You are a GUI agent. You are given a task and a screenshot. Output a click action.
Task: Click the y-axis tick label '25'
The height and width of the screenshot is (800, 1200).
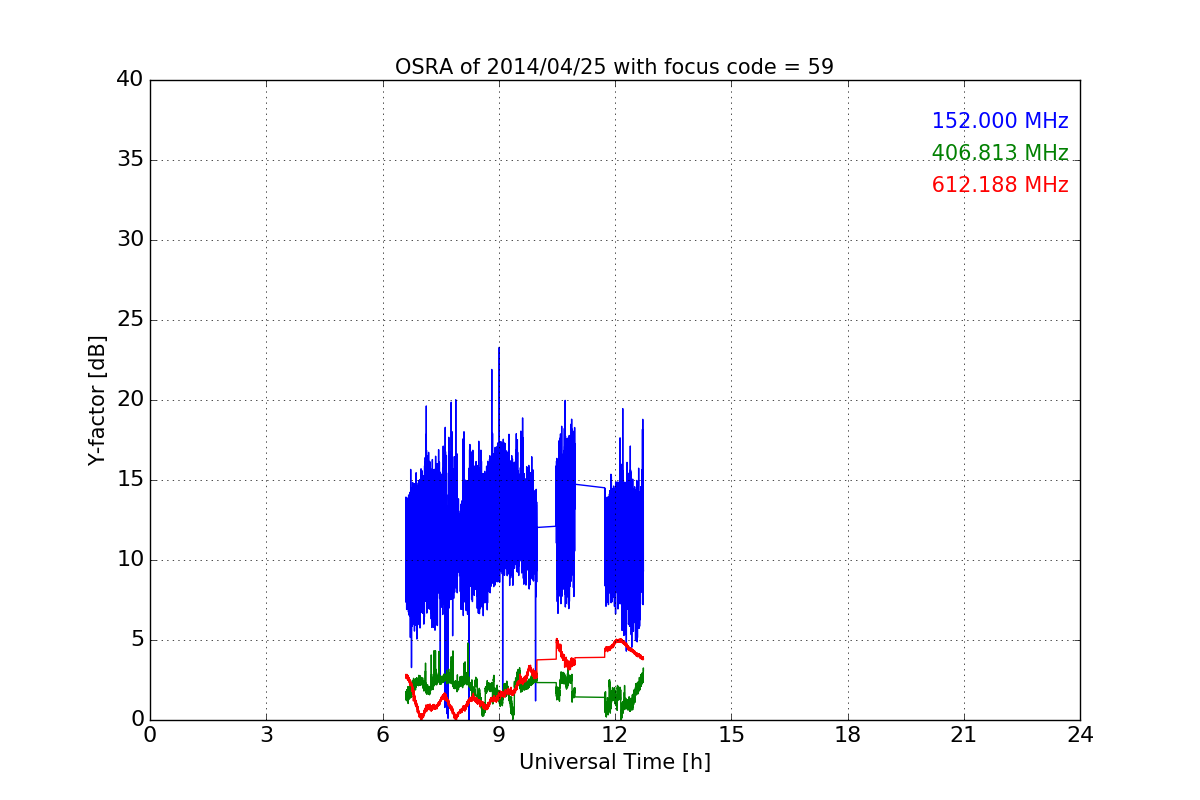(130, 320)
